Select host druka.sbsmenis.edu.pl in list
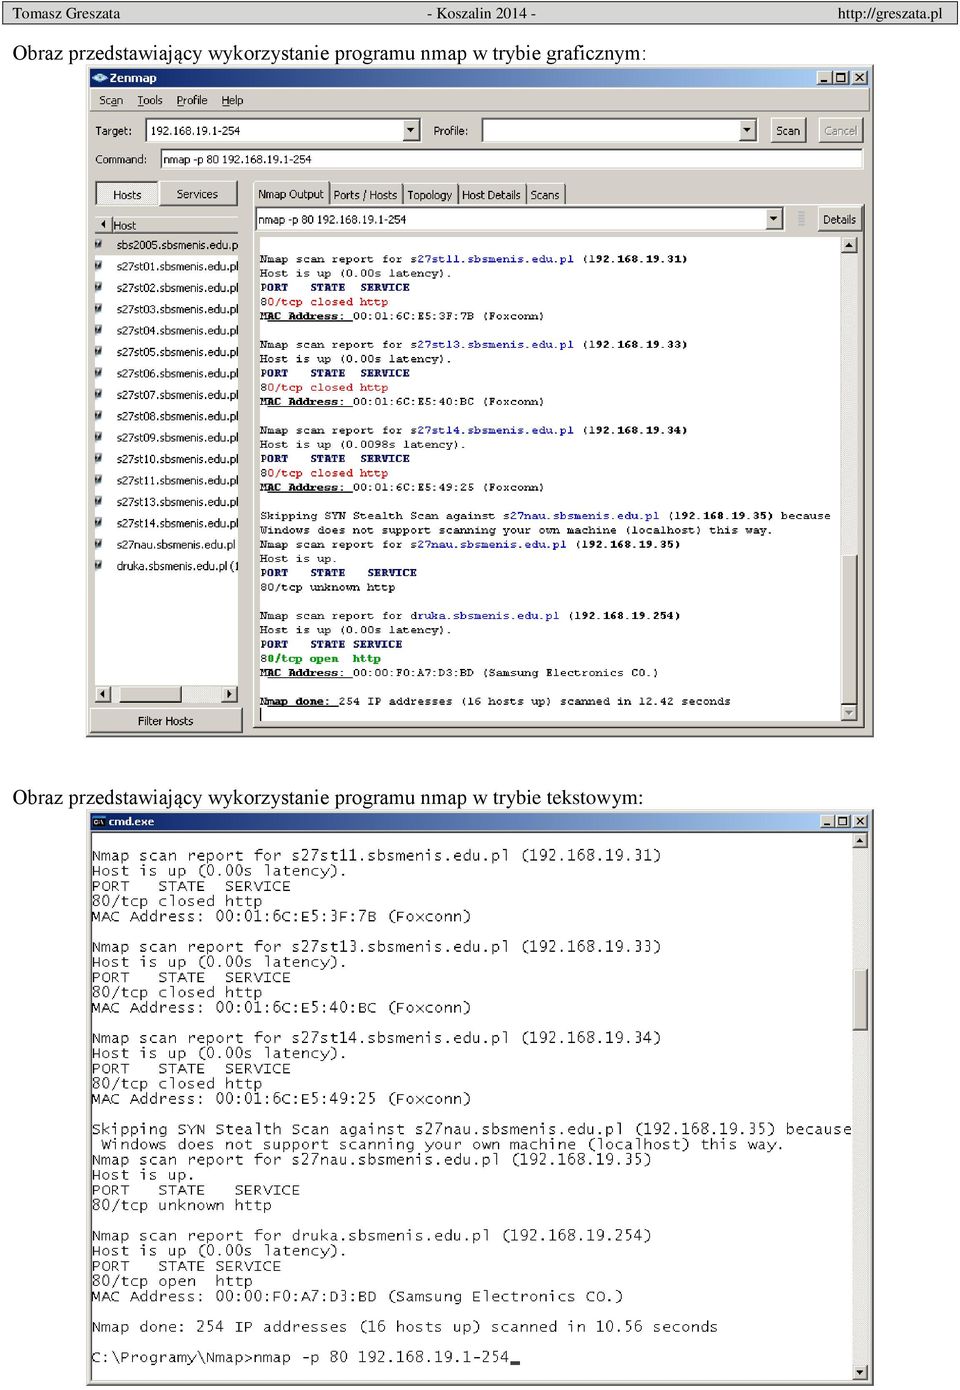The height and width of the screenshot is (1390, 960). tap(177, 566)
